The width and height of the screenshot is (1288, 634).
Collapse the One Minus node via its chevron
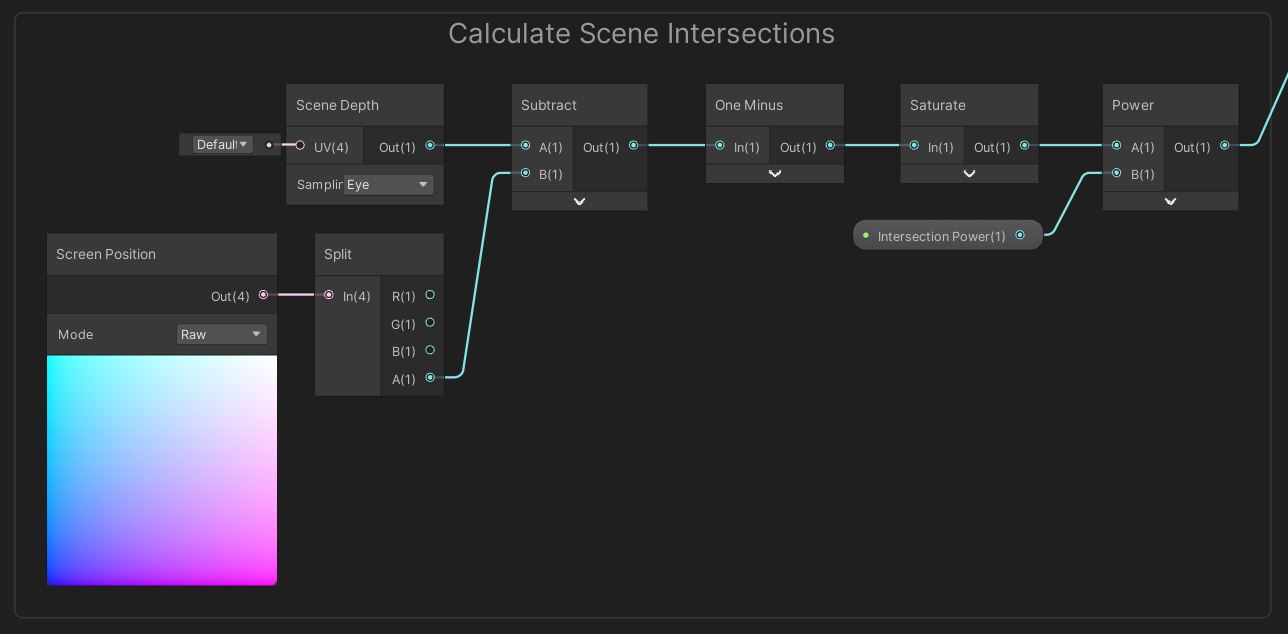[775, 173]
